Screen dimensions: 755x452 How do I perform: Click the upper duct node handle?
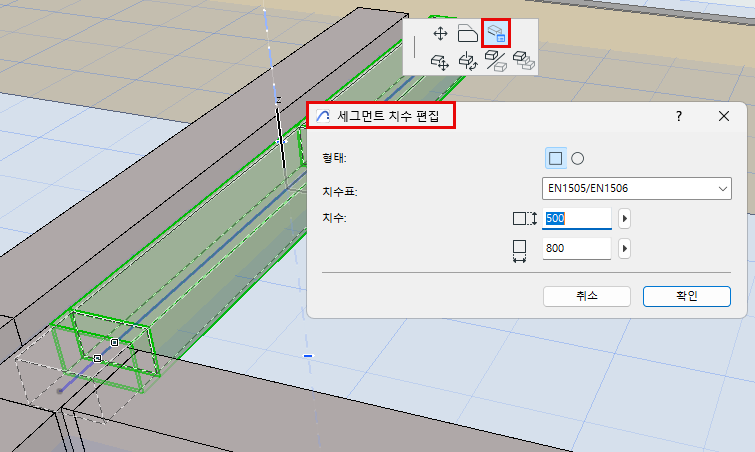coord(114,342)
